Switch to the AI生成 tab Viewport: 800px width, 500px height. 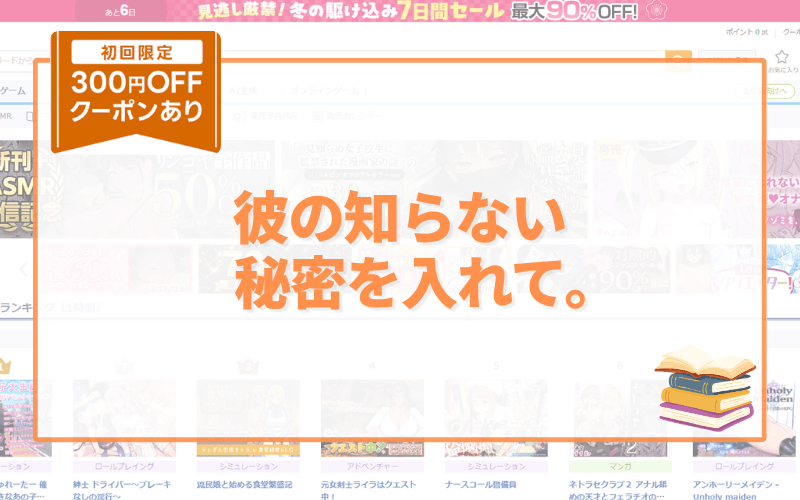243,91
